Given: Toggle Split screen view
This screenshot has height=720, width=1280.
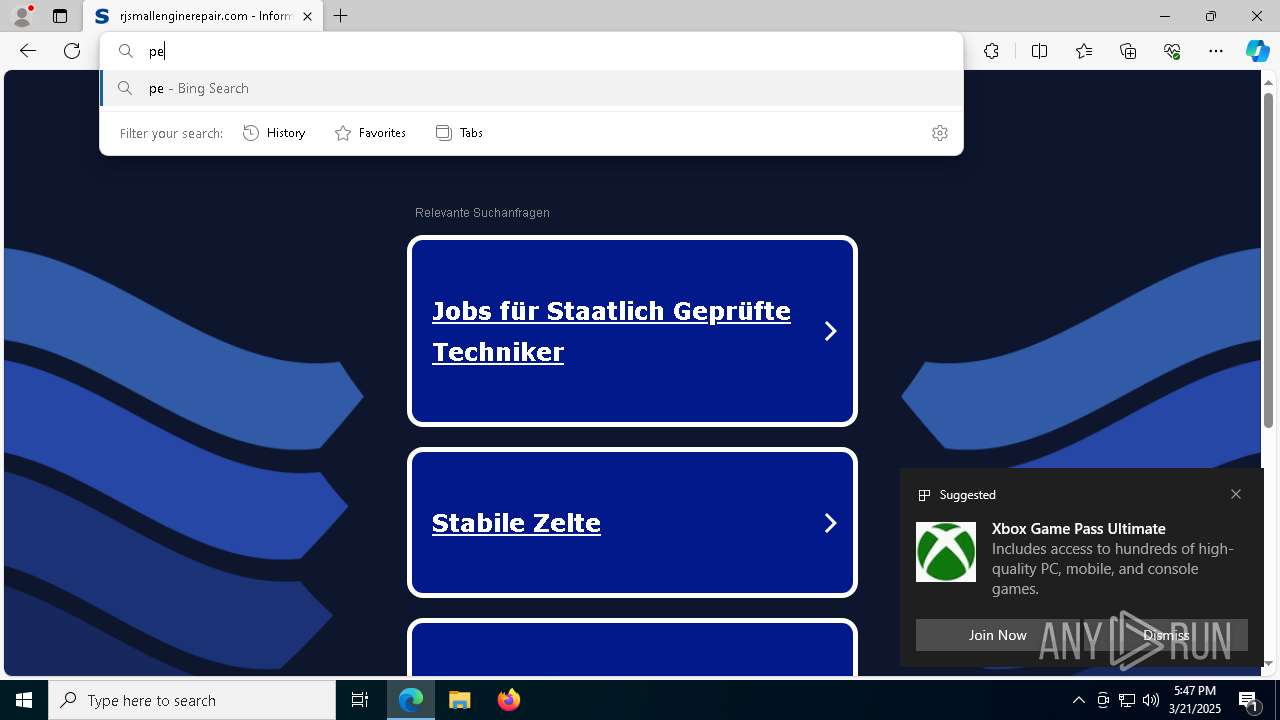Looking at the screenshot, I should point(1039,51).
